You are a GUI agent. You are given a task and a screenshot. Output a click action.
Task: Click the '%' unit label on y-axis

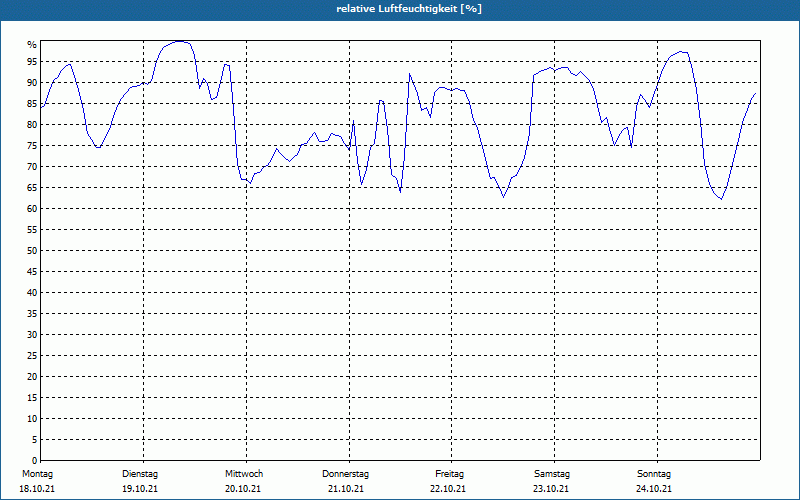pos(32,45)
